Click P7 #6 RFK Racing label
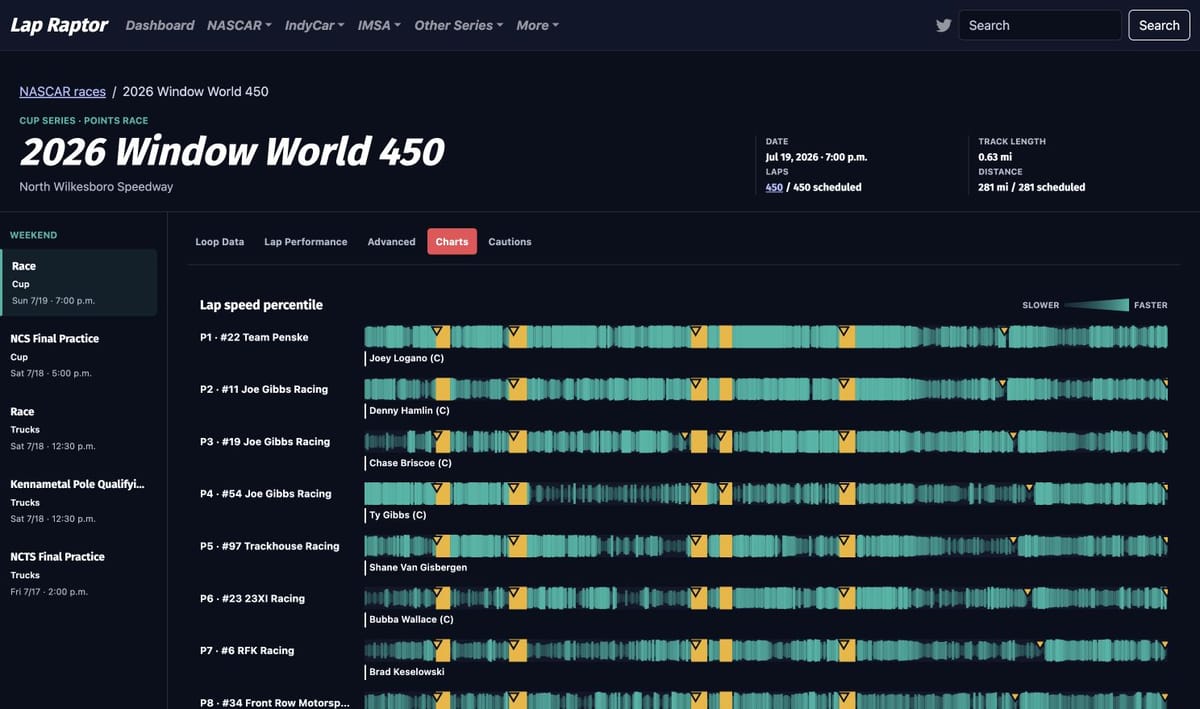 (x=247, y=650)
